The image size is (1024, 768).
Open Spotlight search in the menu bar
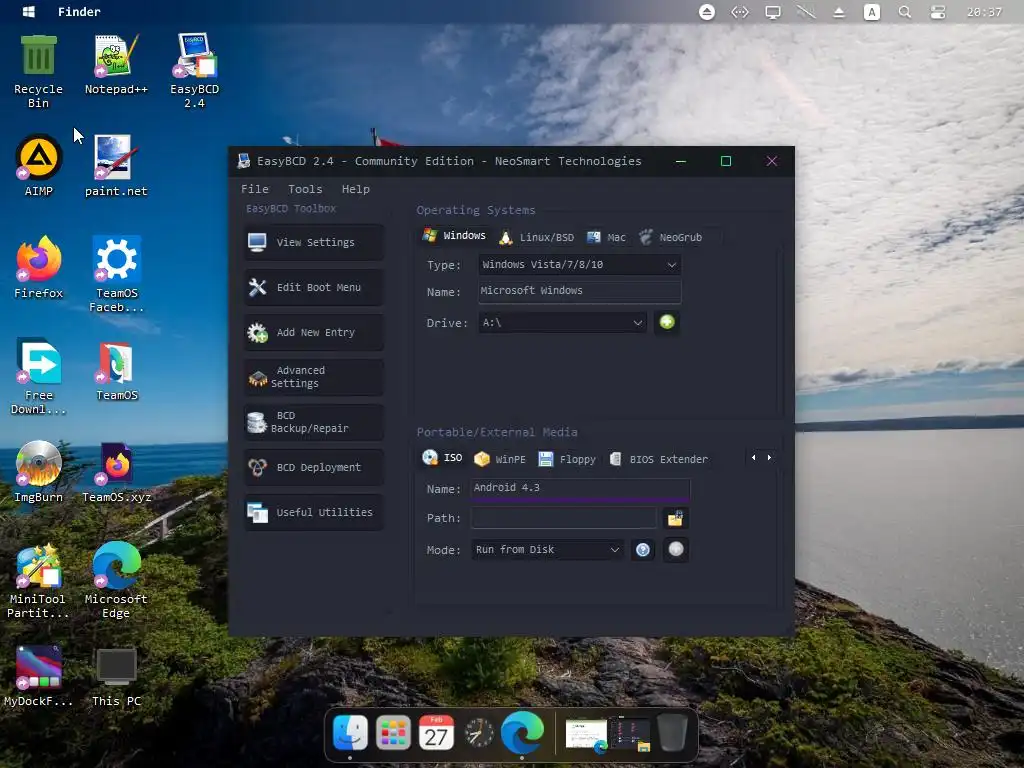coord(904,12)
